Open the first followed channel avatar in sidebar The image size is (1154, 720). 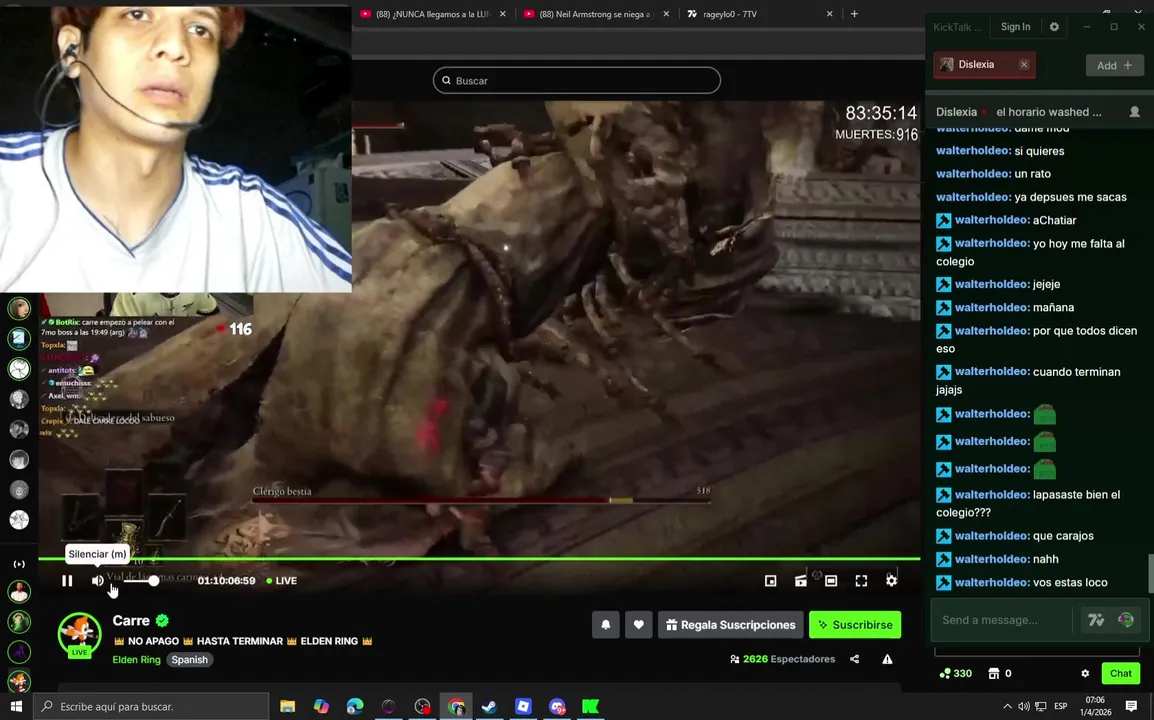pos(19,308)
